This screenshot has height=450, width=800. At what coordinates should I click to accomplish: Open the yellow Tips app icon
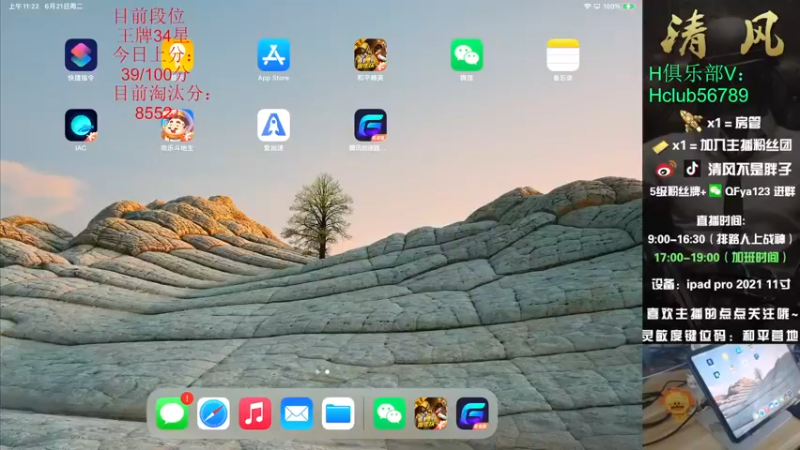click(178, 55)
